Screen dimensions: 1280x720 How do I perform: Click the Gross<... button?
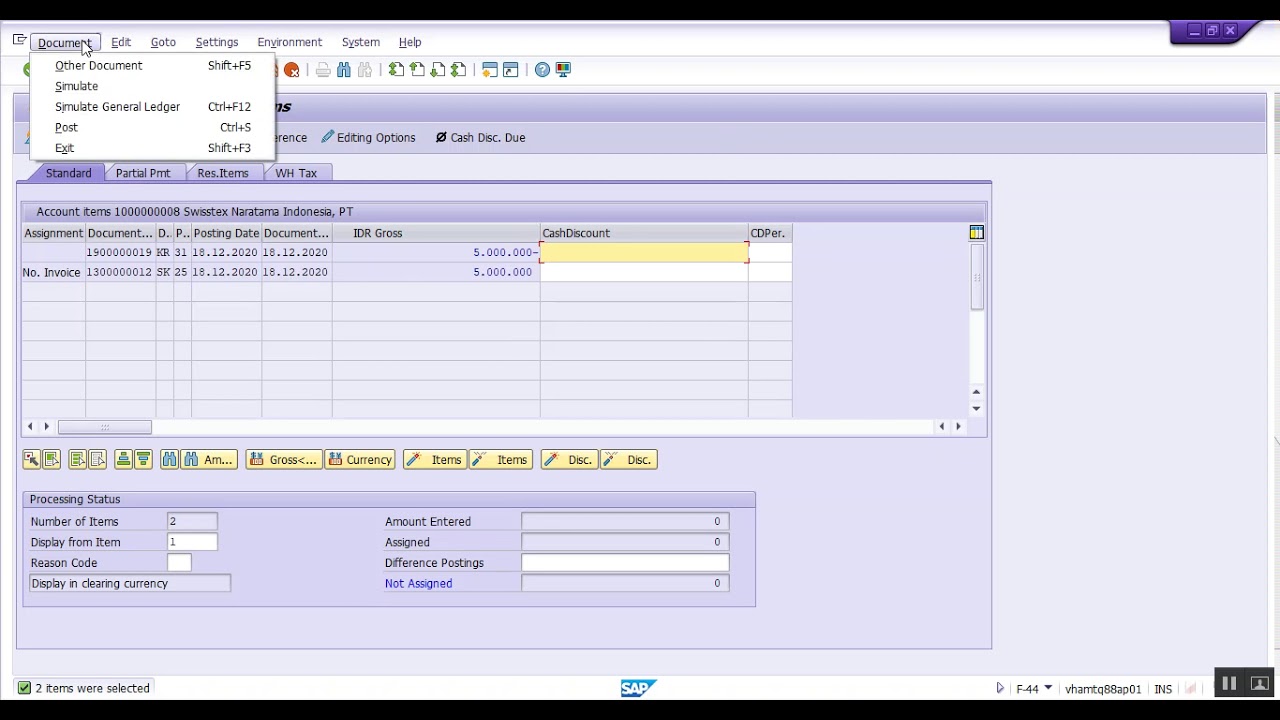pos(283,460)
